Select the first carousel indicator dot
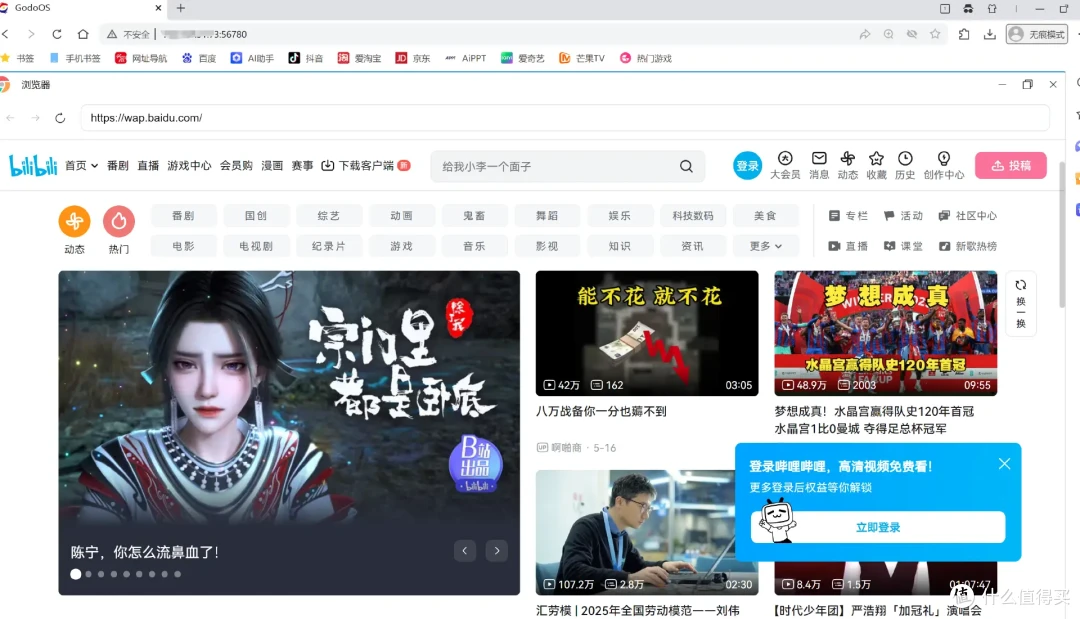 76,574
